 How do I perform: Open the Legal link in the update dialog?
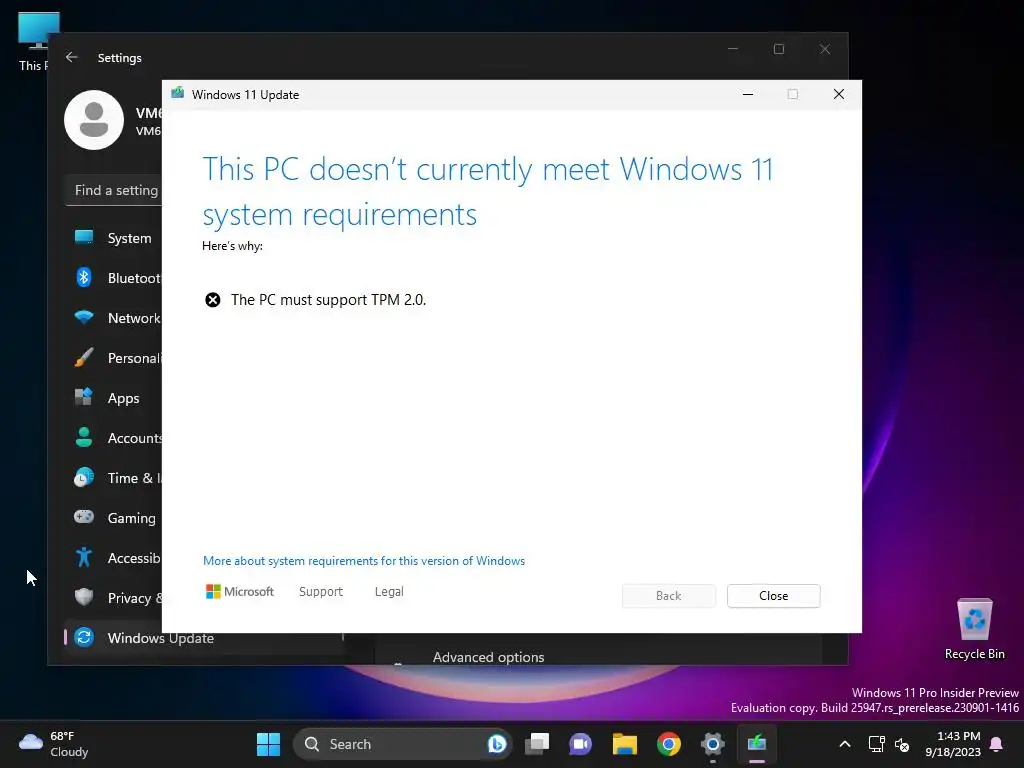(389, 592)
